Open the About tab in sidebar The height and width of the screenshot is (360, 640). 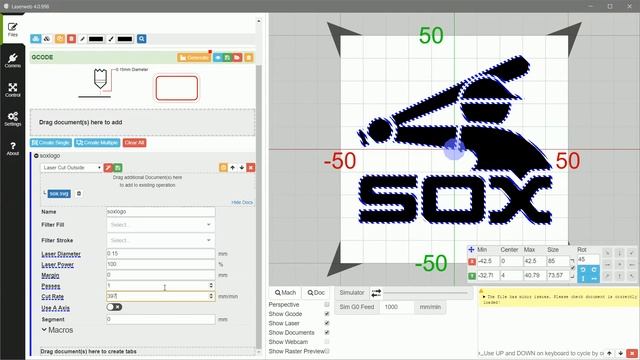[13, 148]
